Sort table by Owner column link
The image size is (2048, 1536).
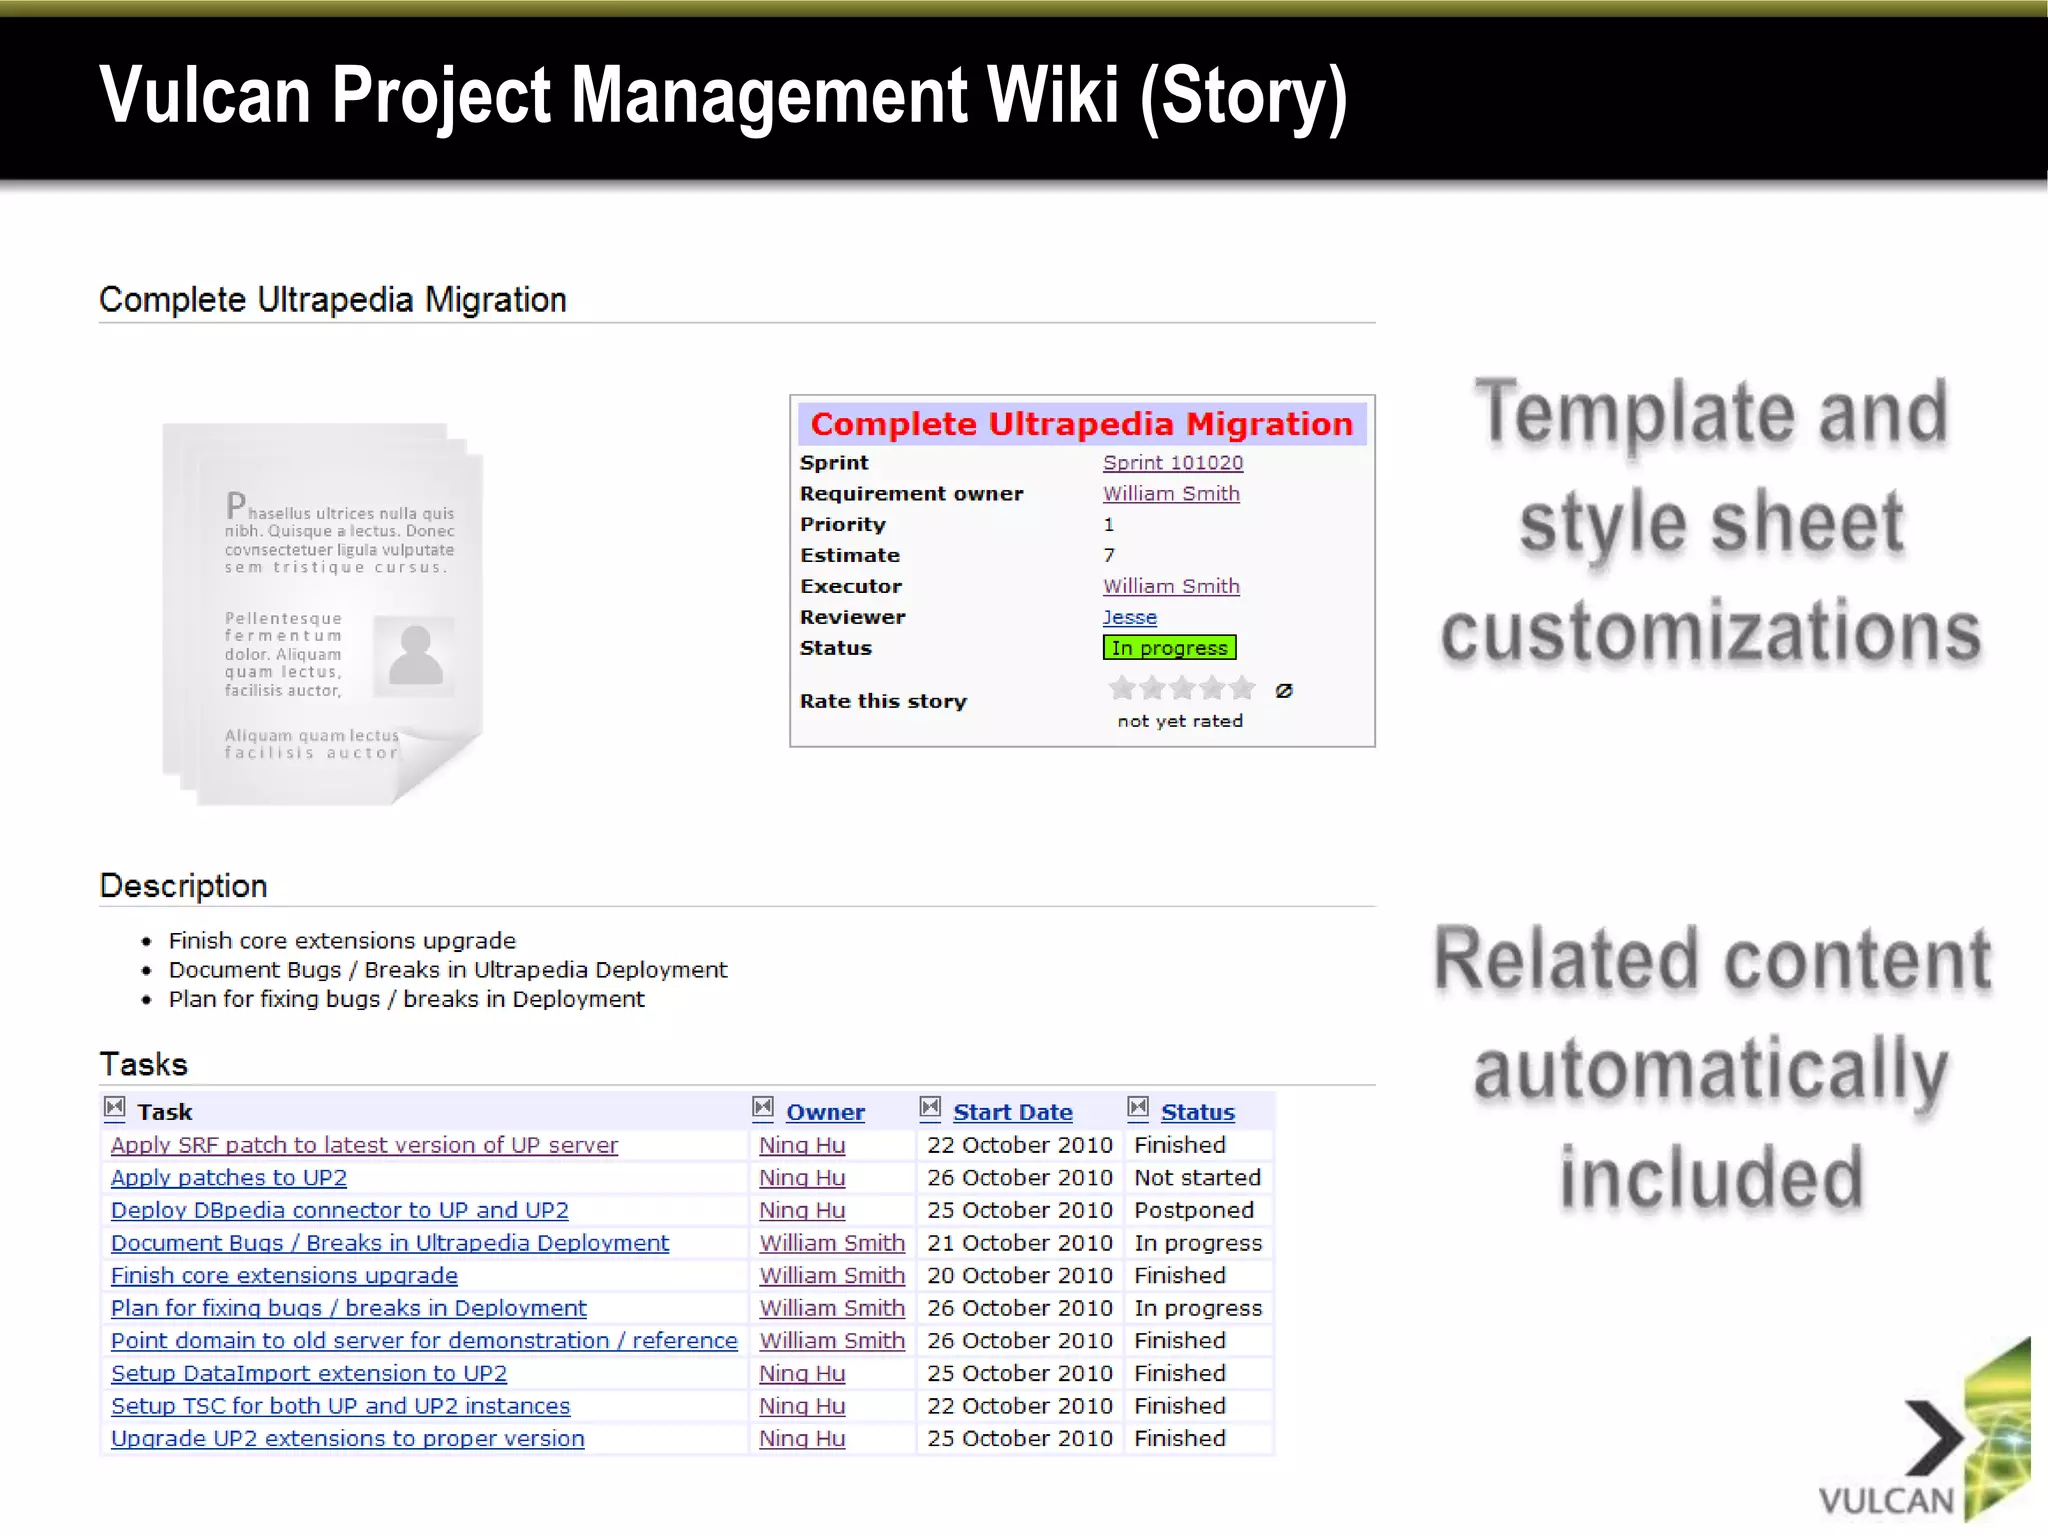[x=825, y=1112]
